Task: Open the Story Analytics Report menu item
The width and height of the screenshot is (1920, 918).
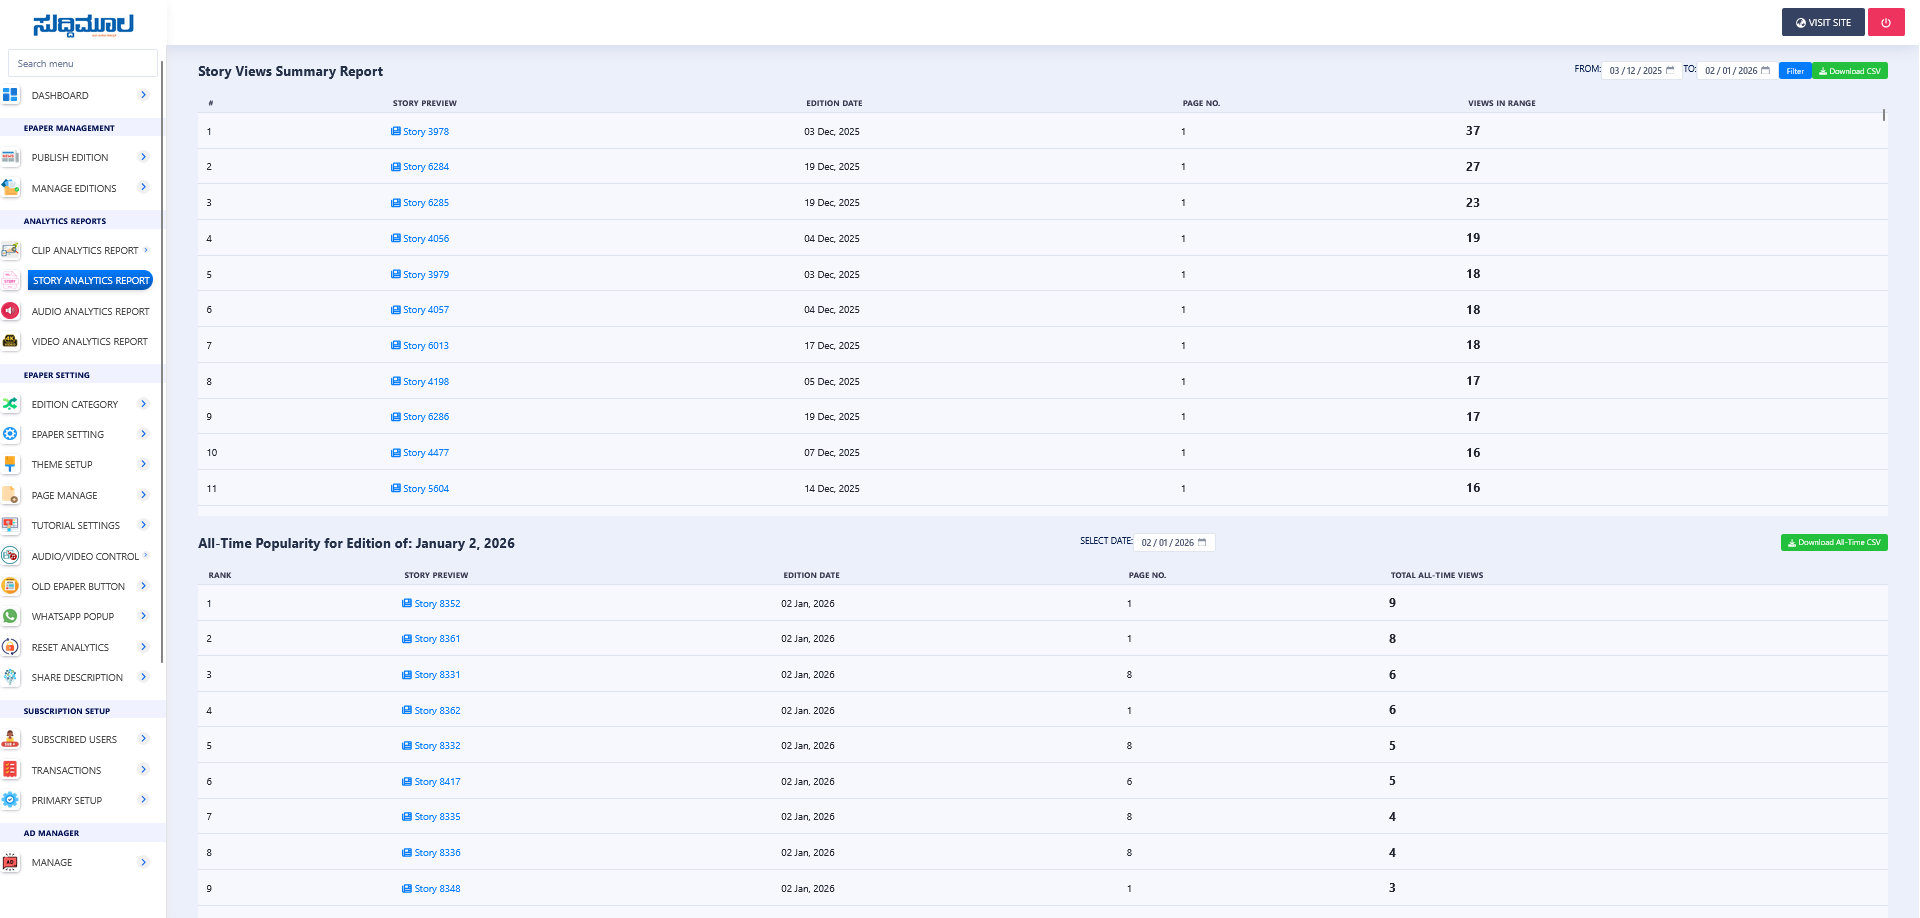Action: pos(91,280)
